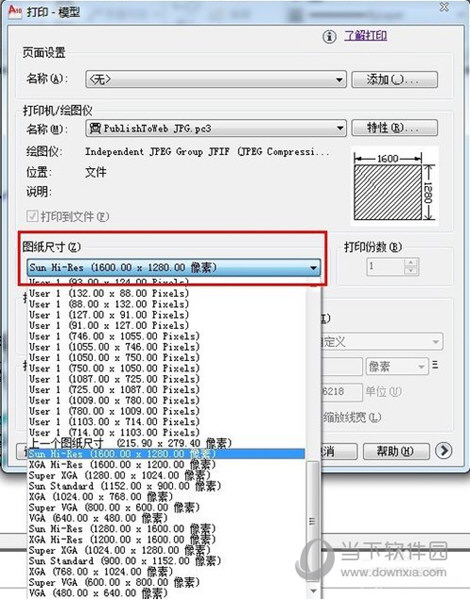This screenshot has width=470, height=600.
Task: Click the 打印份数 input field
Action: [x=385, y=267]
